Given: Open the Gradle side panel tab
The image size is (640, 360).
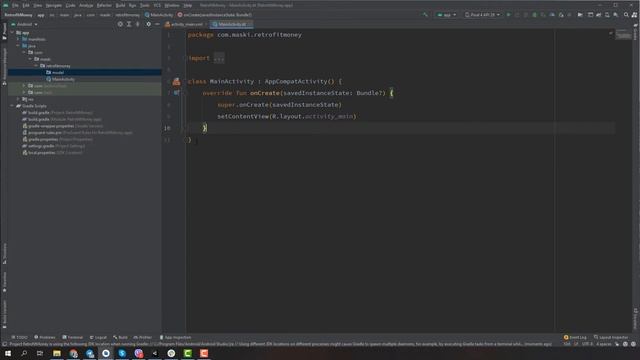Looking at the screenshot, I should pyautogui.click(x=636, y=33).
